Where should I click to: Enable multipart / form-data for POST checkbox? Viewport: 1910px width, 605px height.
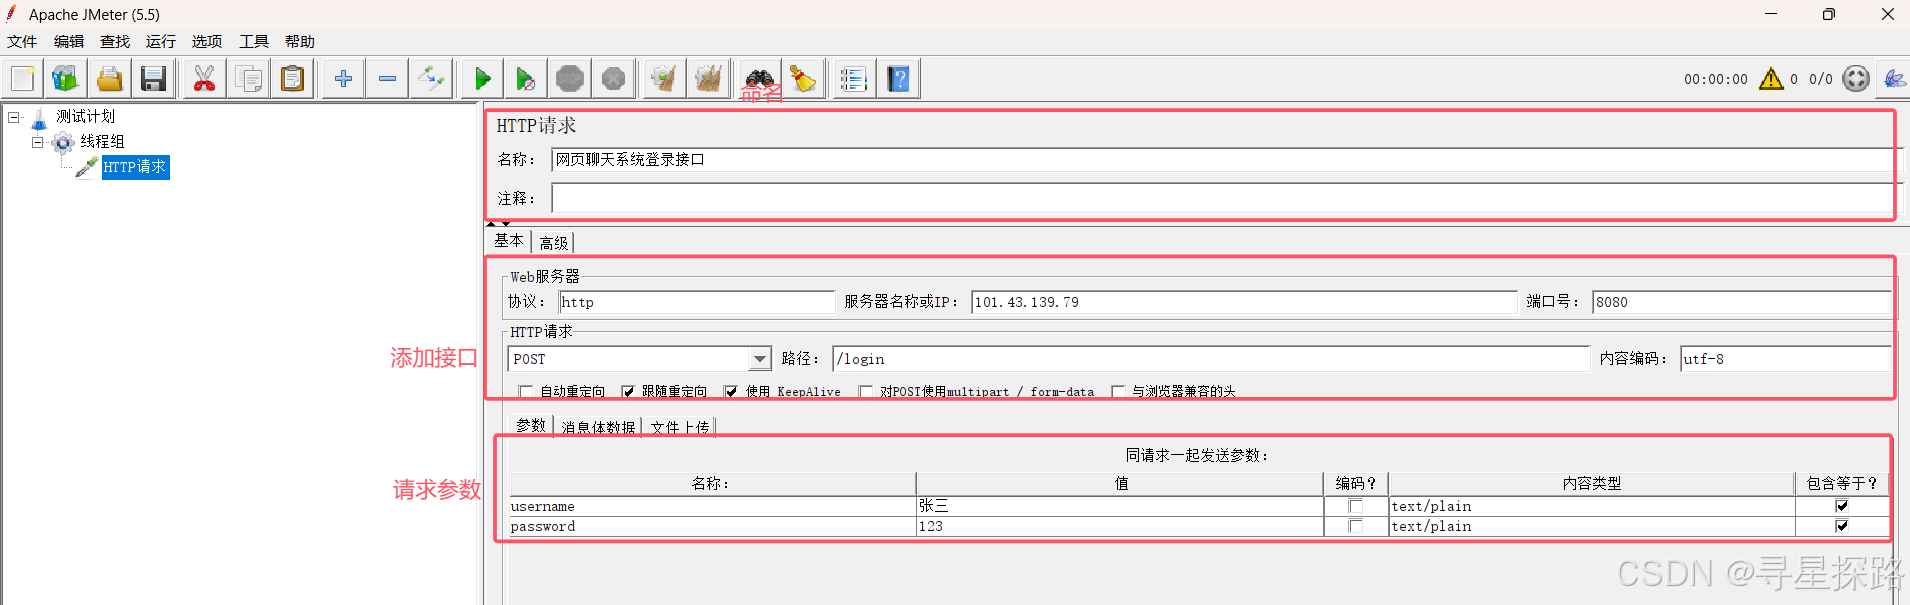(x=866, y=392)
